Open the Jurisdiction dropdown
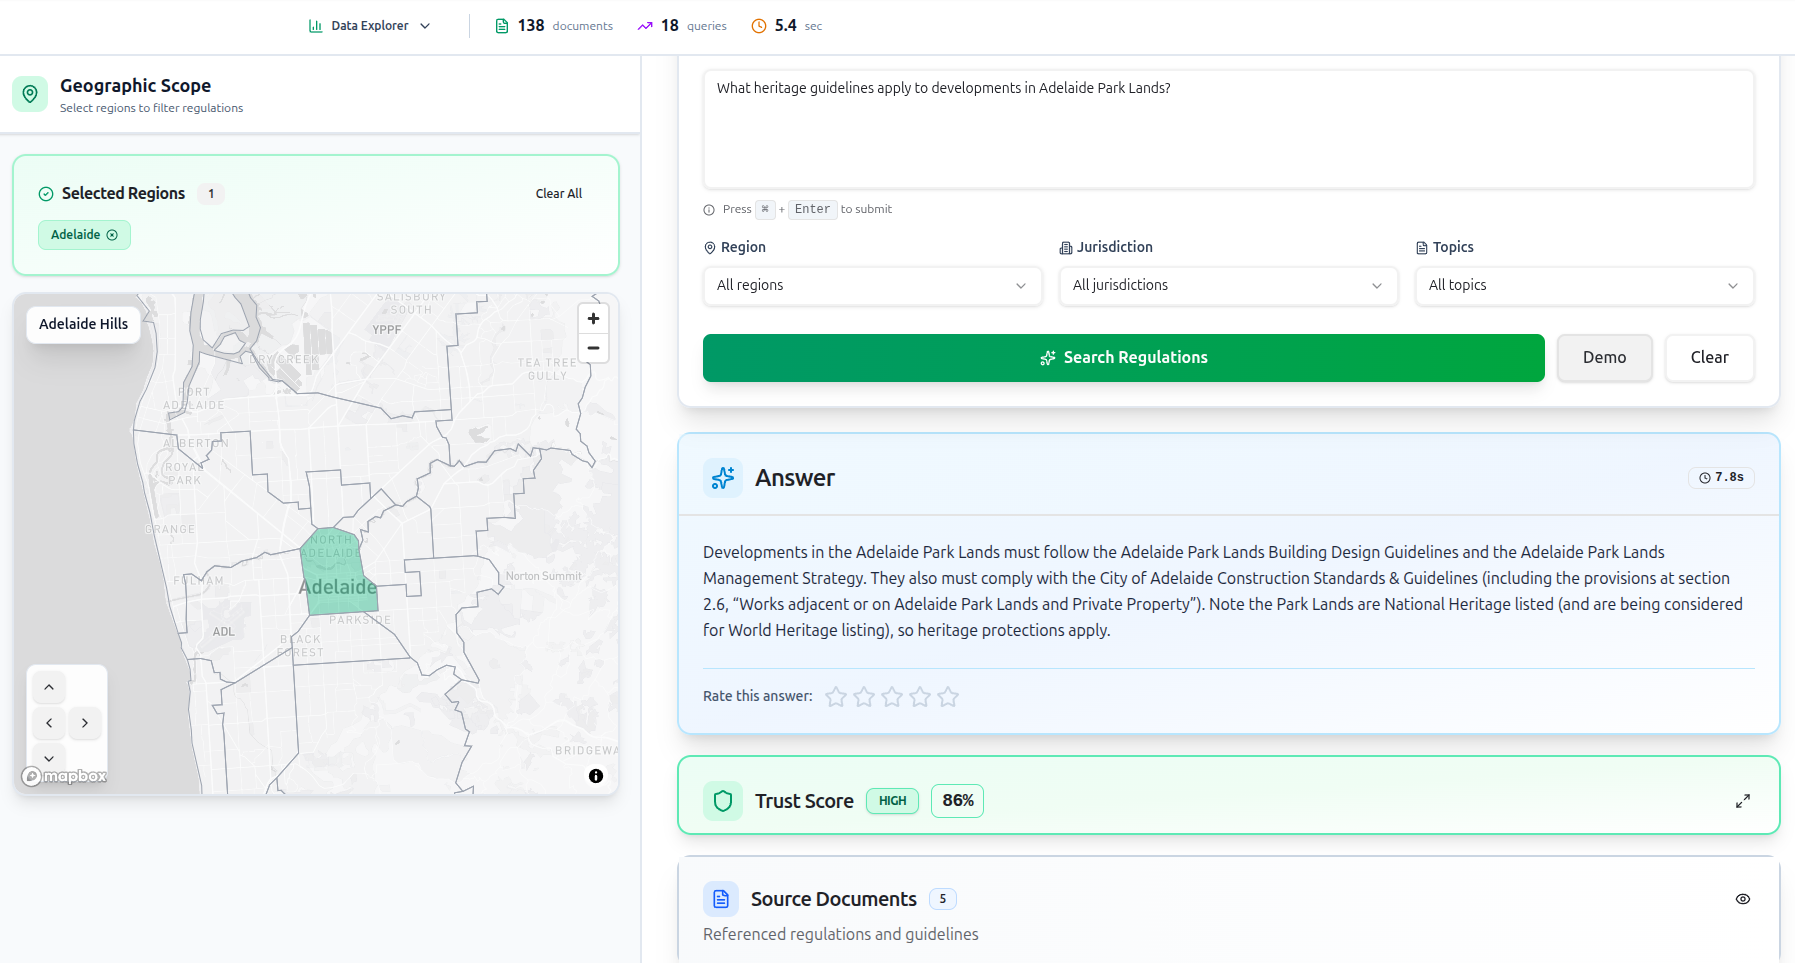 click(x=1228, y=286)
